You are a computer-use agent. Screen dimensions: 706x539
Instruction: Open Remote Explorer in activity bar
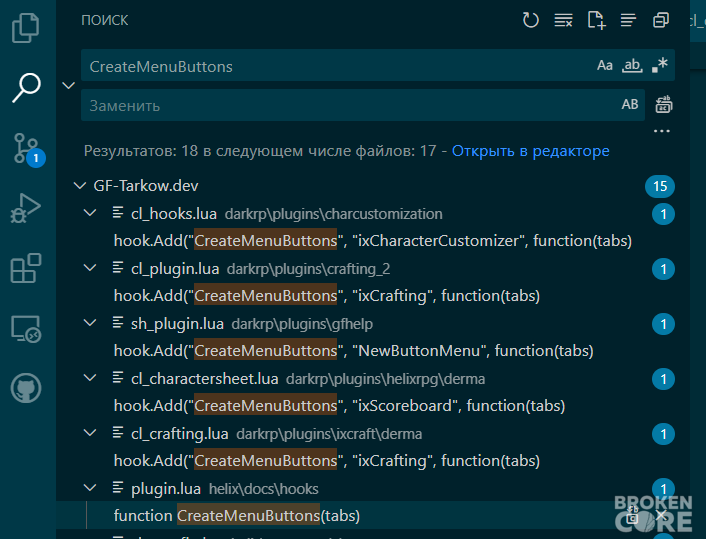coord(26,329)
